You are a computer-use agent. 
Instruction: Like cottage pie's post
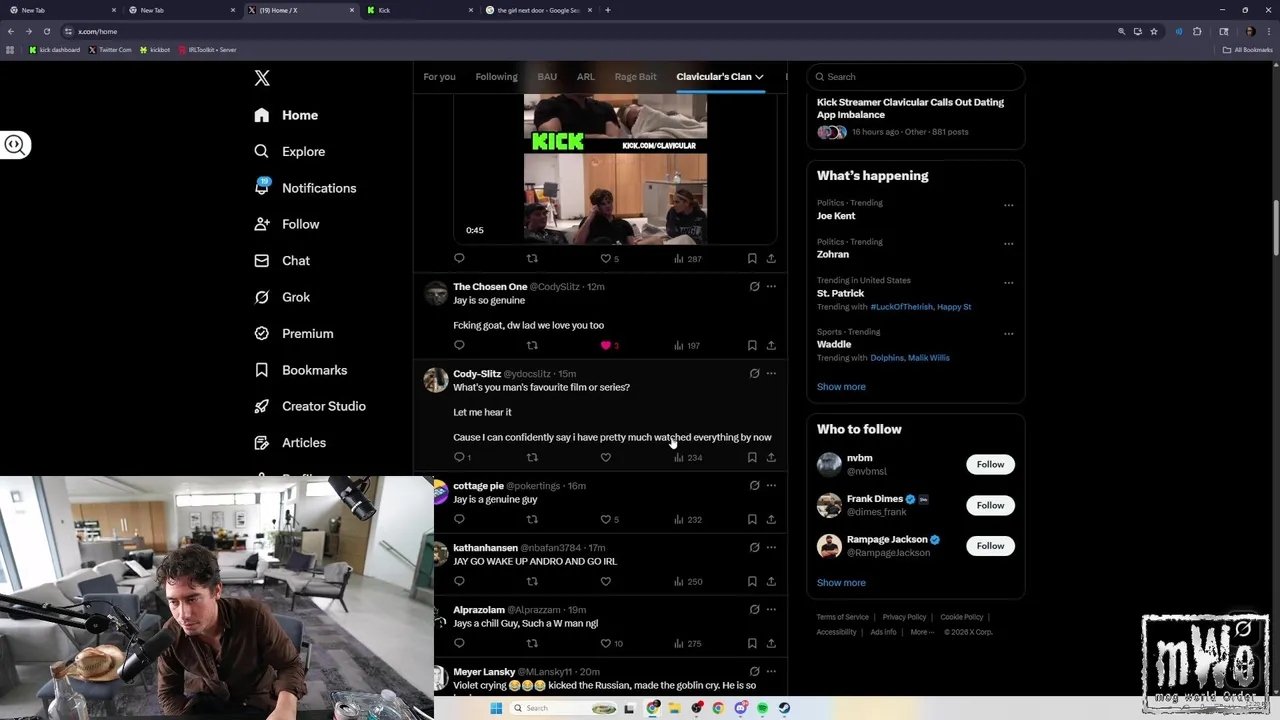(605, 519)
